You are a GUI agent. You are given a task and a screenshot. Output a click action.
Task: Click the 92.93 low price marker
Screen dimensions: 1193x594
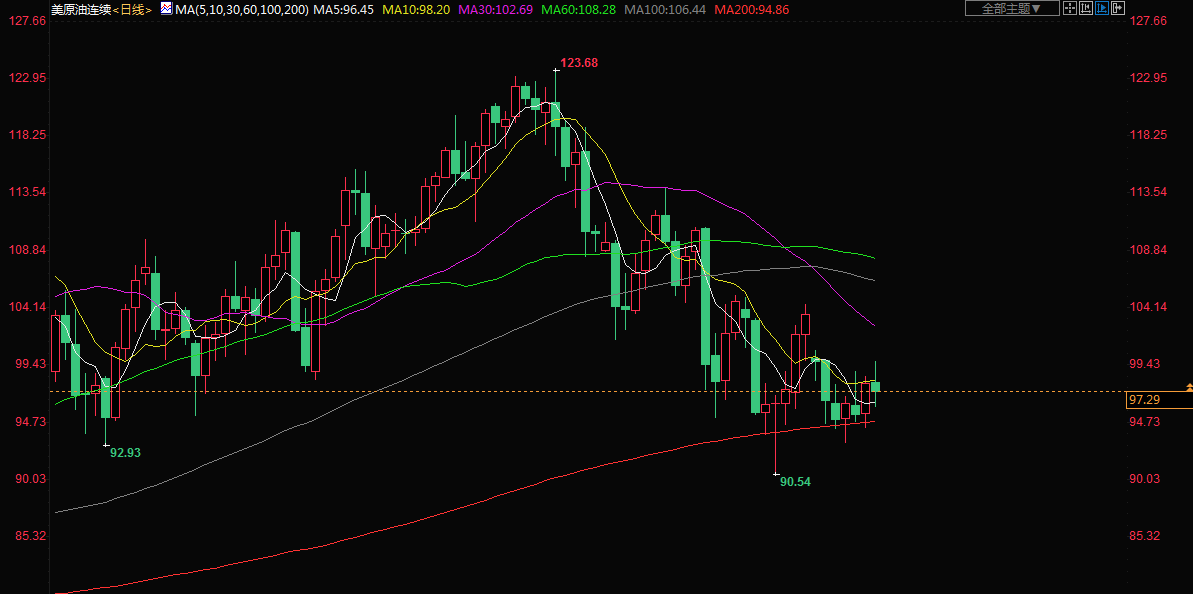[125, 453]
